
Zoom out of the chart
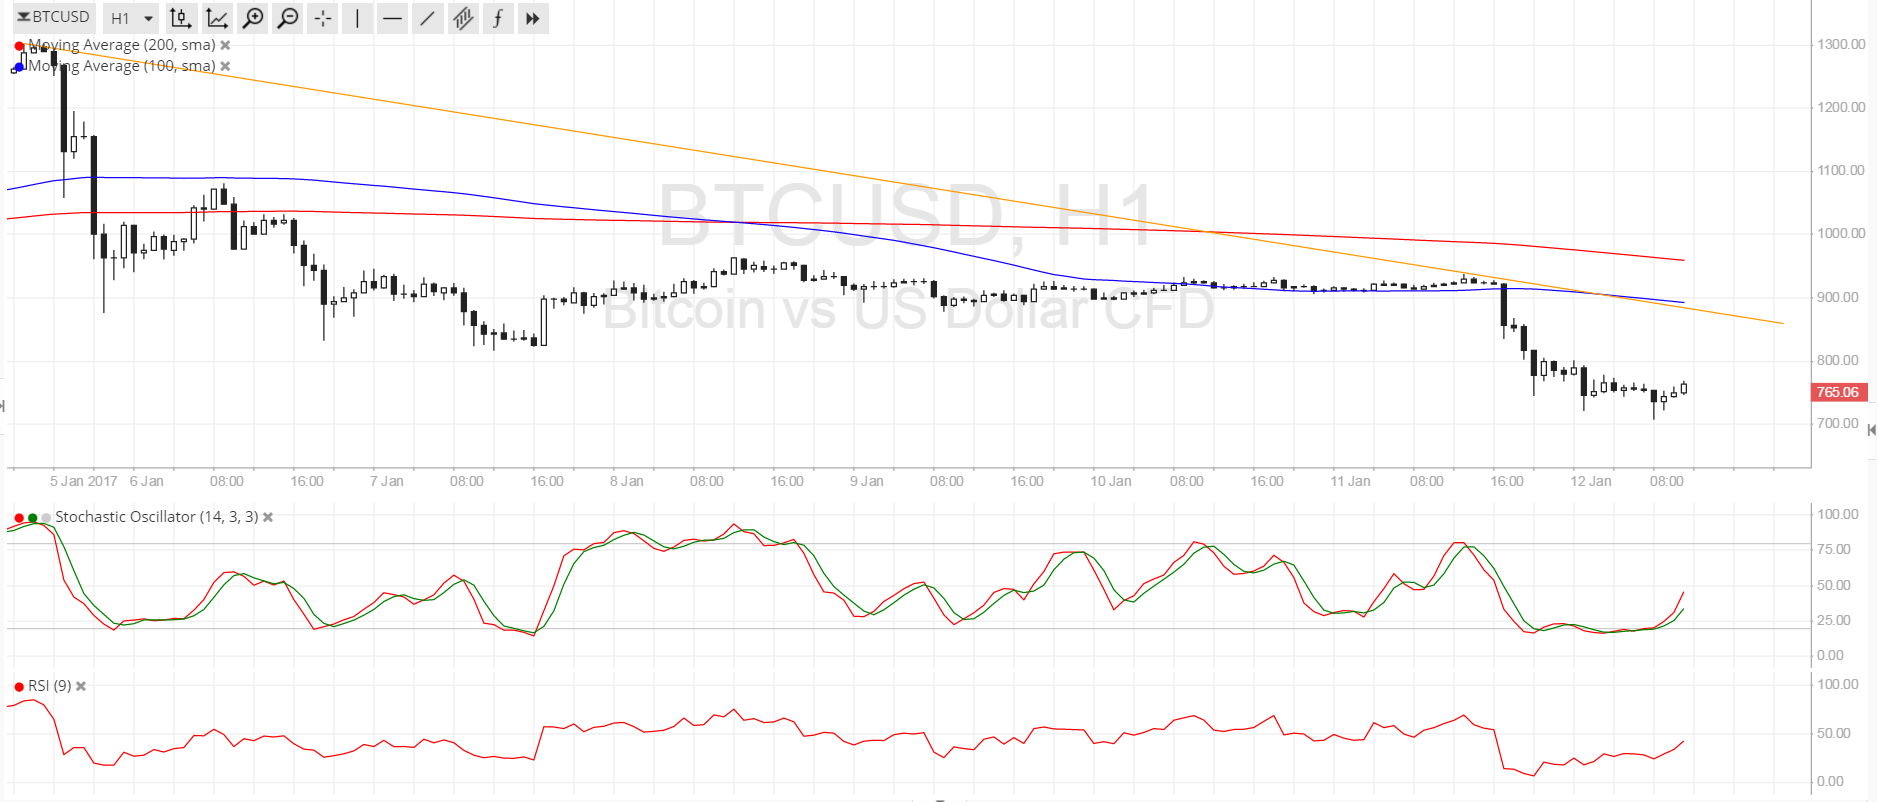tap(288, 18)
